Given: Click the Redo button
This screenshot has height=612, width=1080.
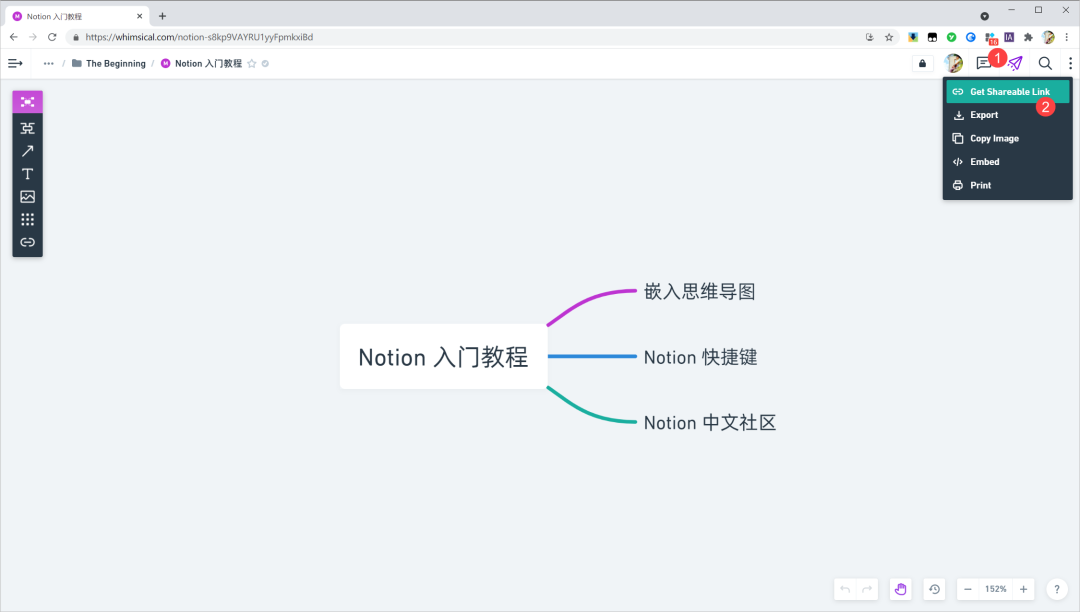Looking at the screenshot, I should point(867,589).
